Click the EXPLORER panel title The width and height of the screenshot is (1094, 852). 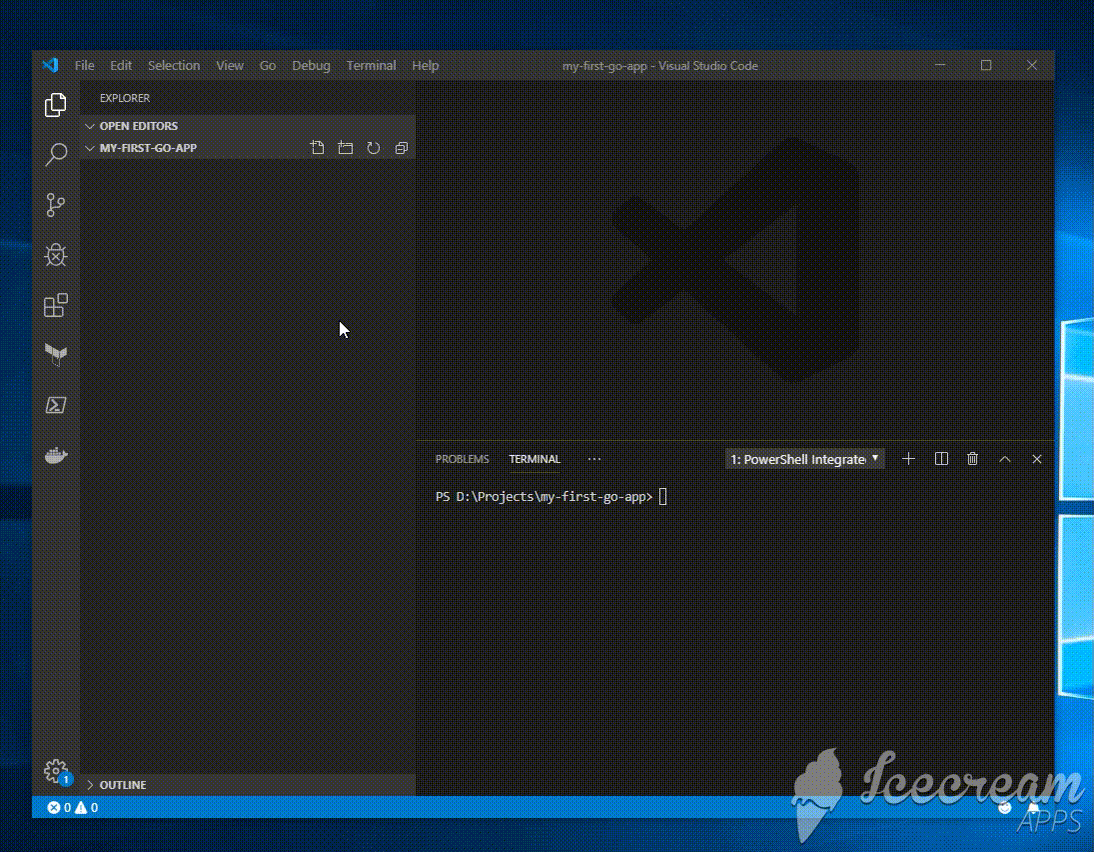click(x=125, y=98)
